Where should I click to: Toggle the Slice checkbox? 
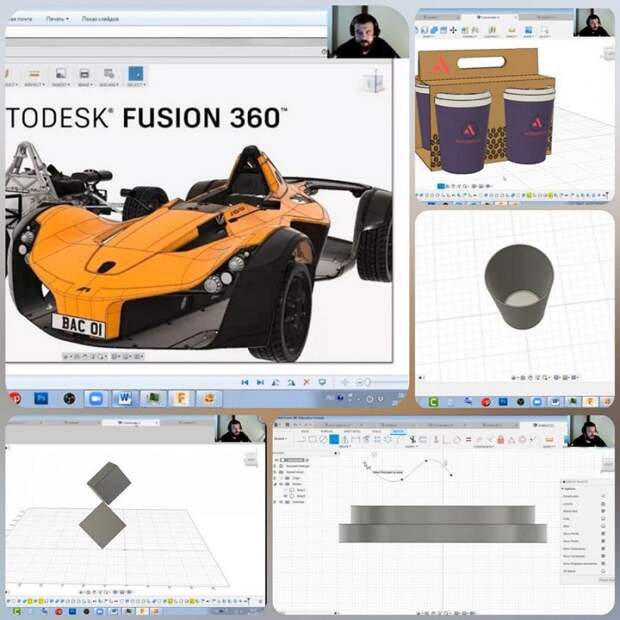[603, 526]
